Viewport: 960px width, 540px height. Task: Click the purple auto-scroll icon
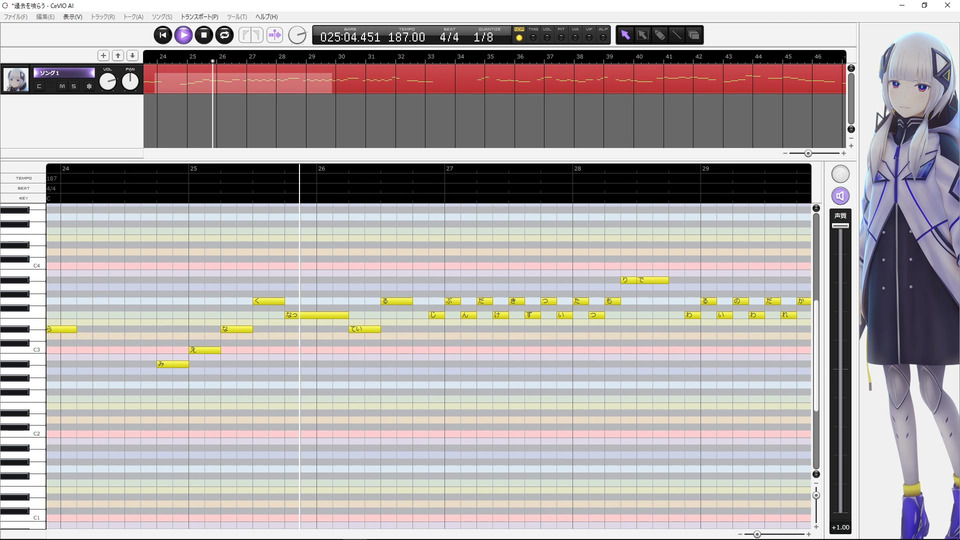(275, 35)
